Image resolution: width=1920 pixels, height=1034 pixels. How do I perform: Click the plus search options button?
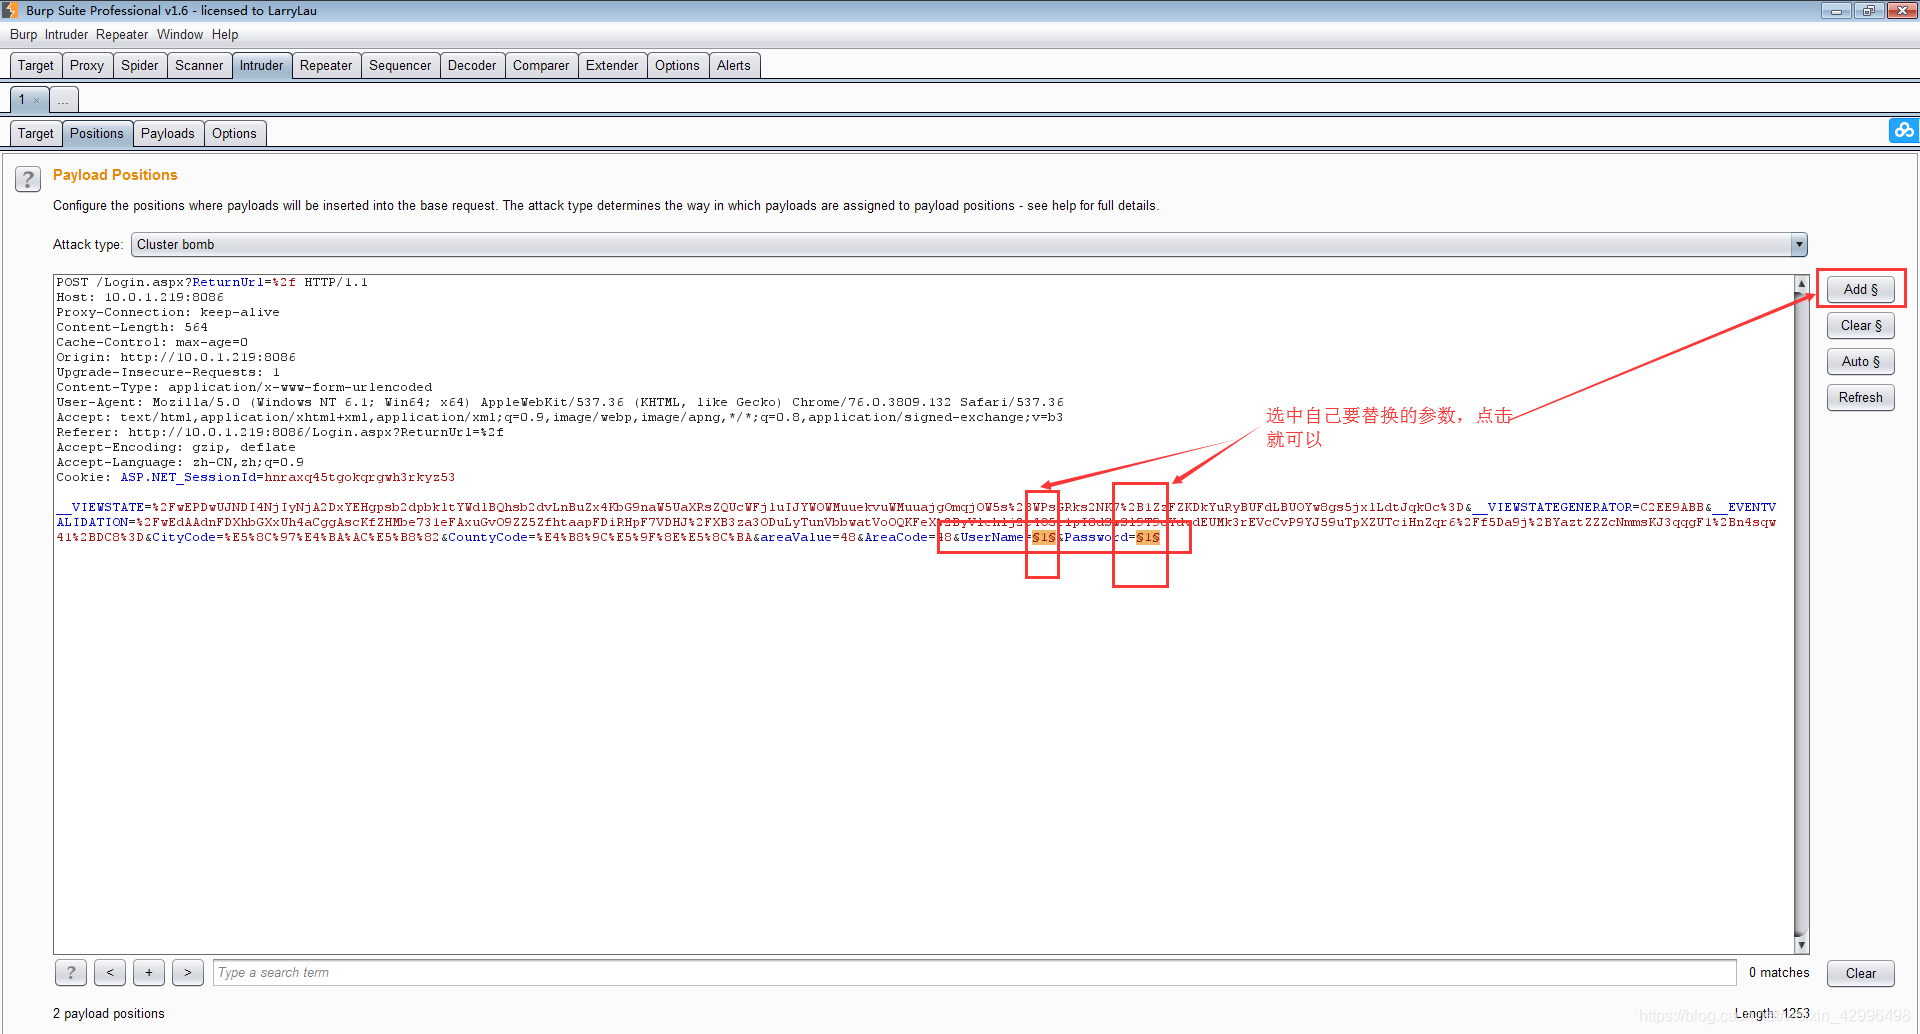click(x=149, y=972)
